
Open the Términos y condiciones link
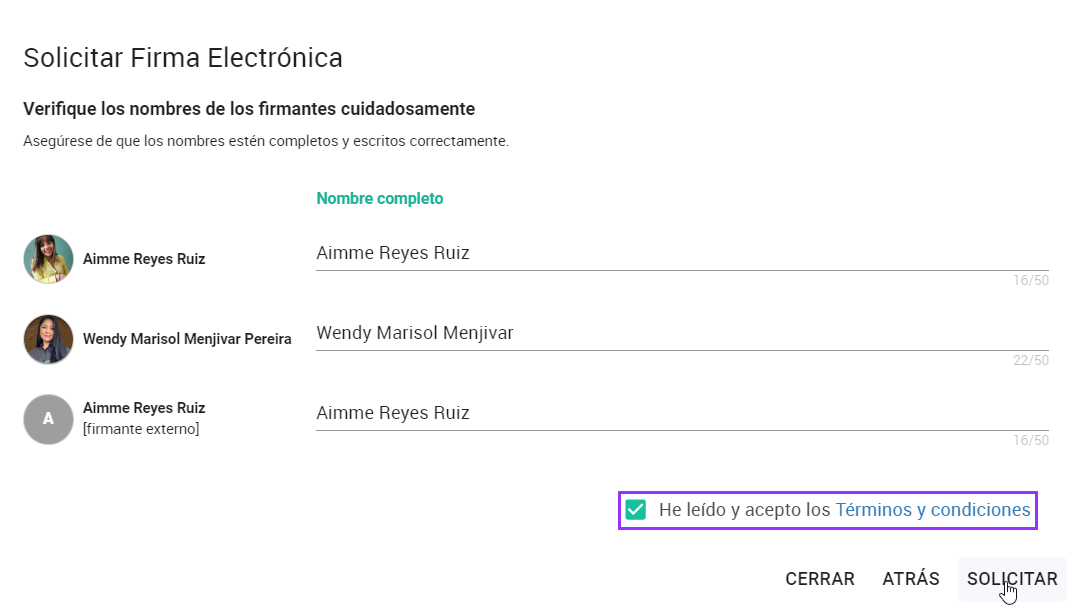(932, 509)
